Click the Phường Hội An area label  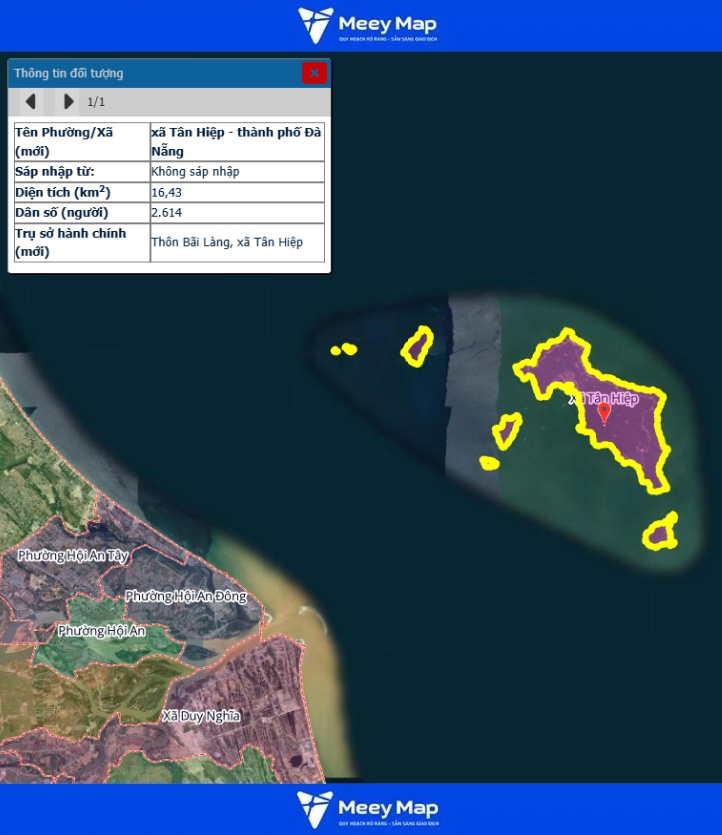point(101,631)
